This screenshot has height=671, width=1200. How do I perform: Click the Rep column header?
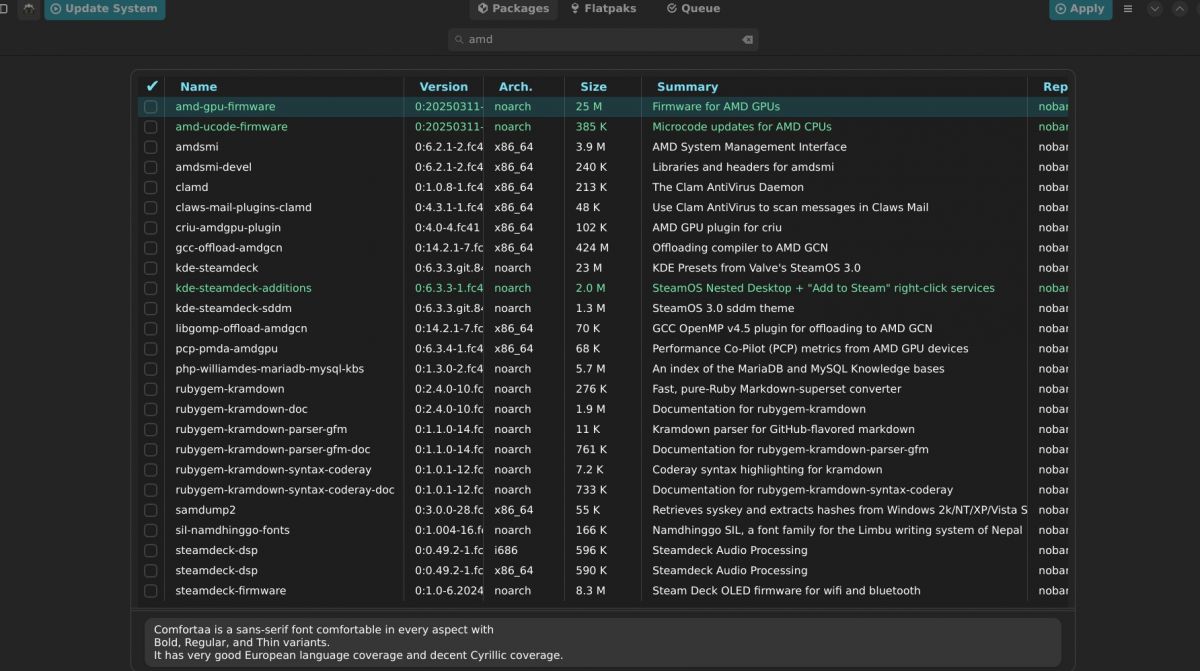tap(1055, 87)
